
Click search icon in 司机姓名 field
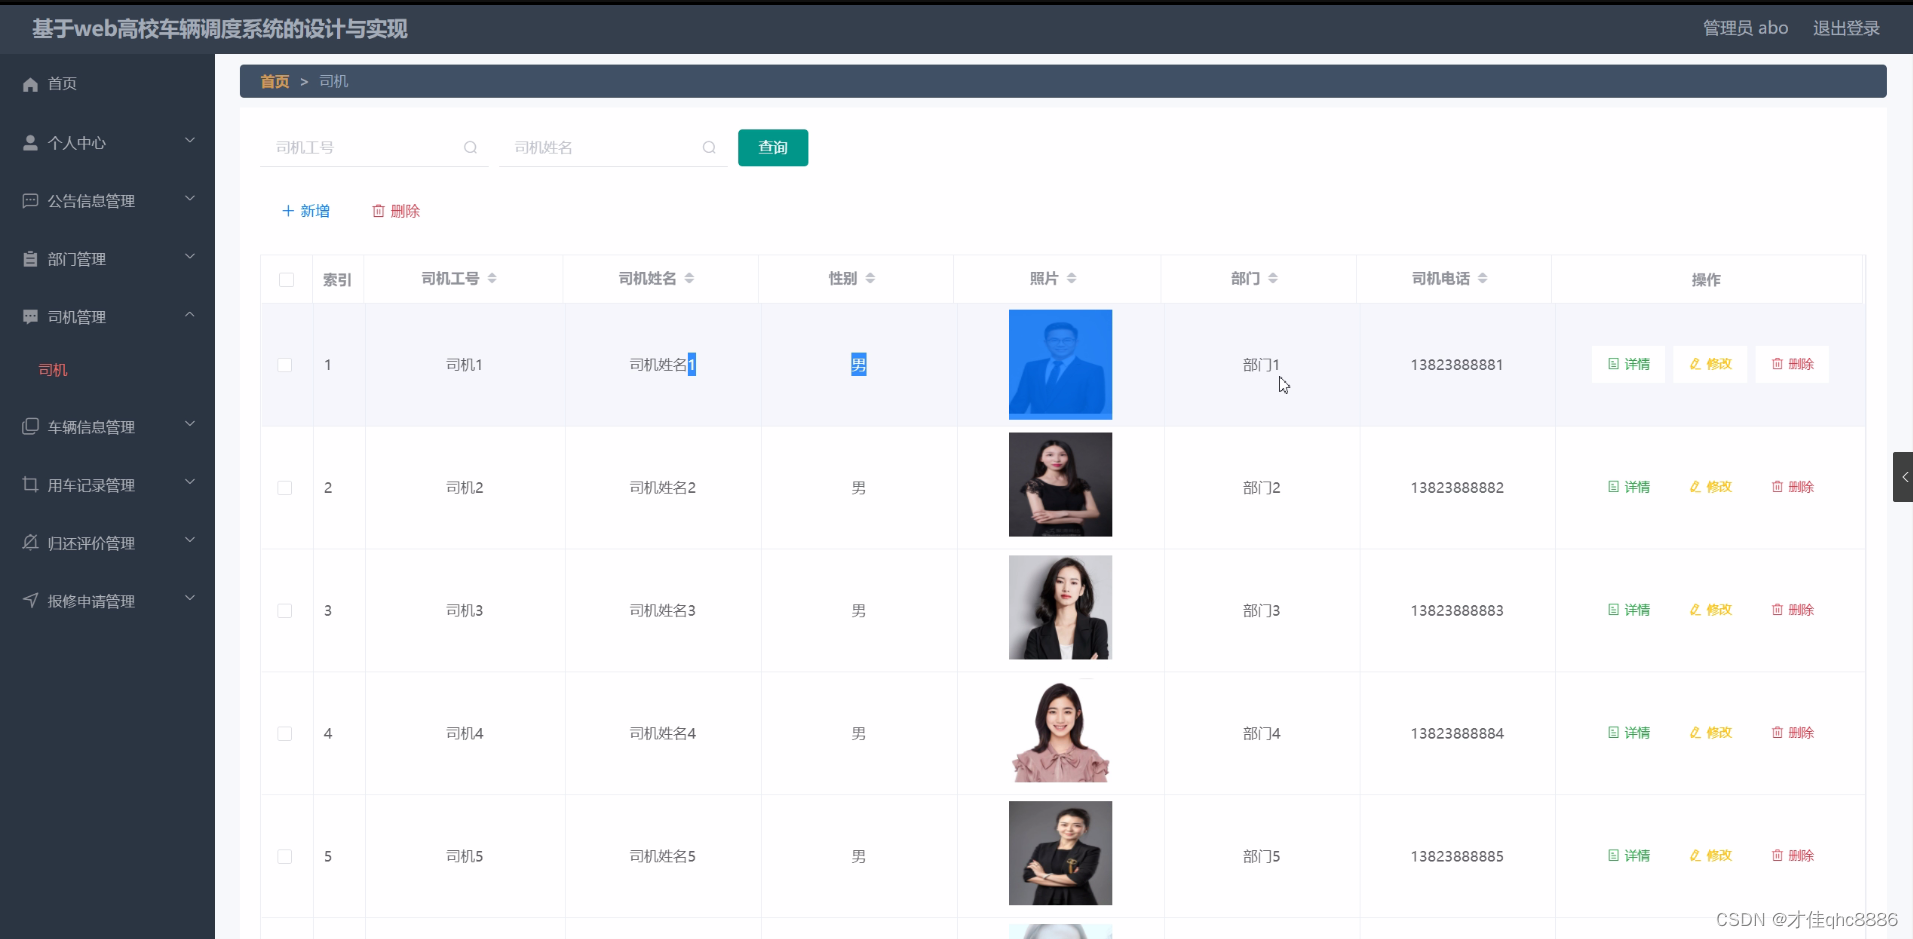709,147
